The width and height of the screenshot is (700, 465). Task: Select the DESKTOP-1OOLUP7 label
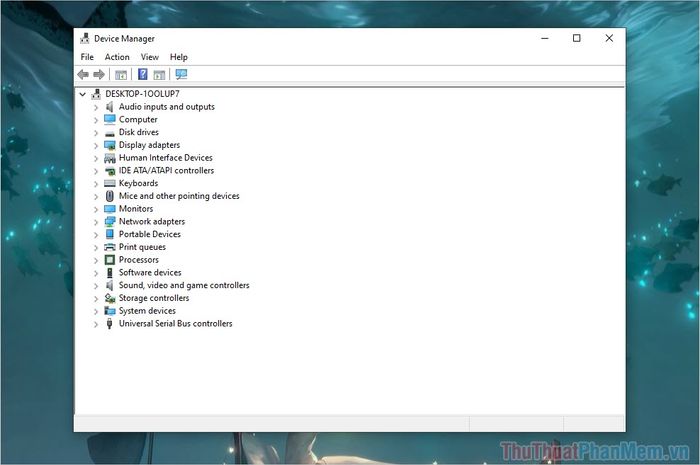[142, 94]
